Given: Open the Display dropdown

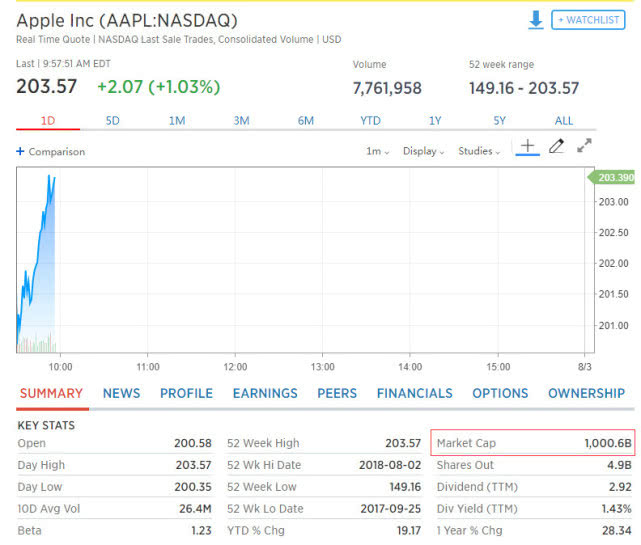Looking at the screenshot, I should tap(423, 151).
